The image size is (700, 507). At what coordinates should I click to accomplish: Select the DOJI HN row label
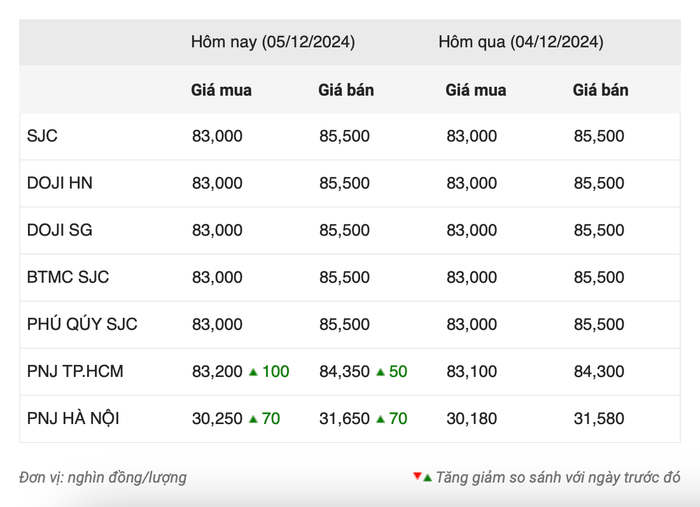[60, 183]
